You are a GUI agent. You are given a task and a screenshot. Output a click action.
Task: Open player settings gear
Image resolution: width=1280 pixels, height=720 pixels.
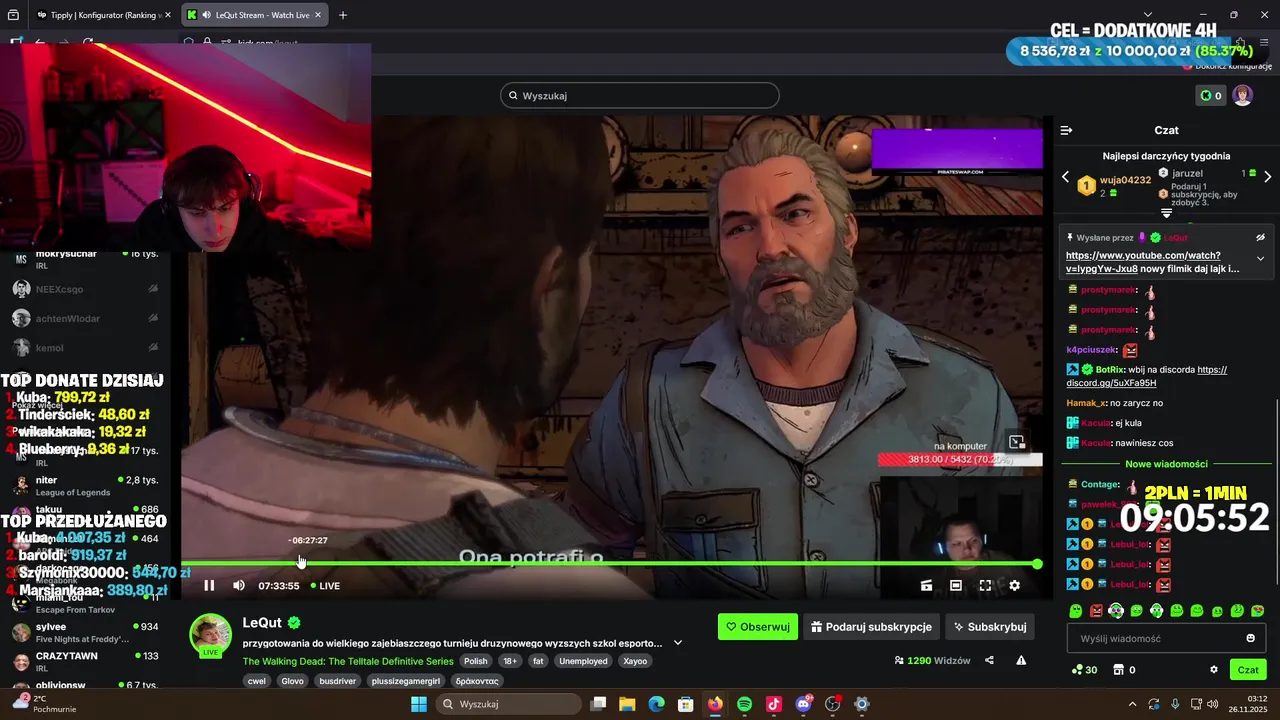point(1014,586)
